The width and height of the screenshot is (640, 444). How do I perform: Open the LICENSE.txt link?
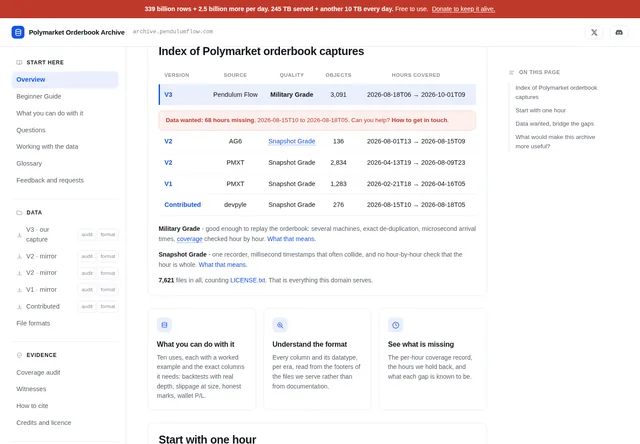pos(248,280)
